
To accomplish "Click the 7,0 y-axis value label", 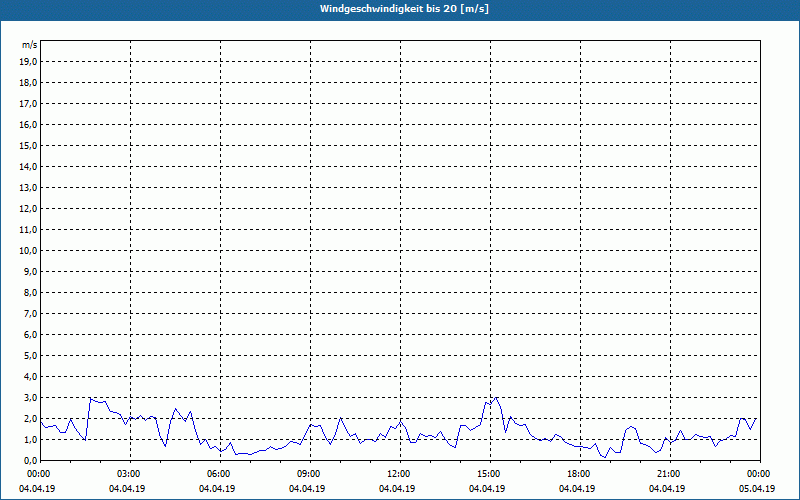I will 30,313.
